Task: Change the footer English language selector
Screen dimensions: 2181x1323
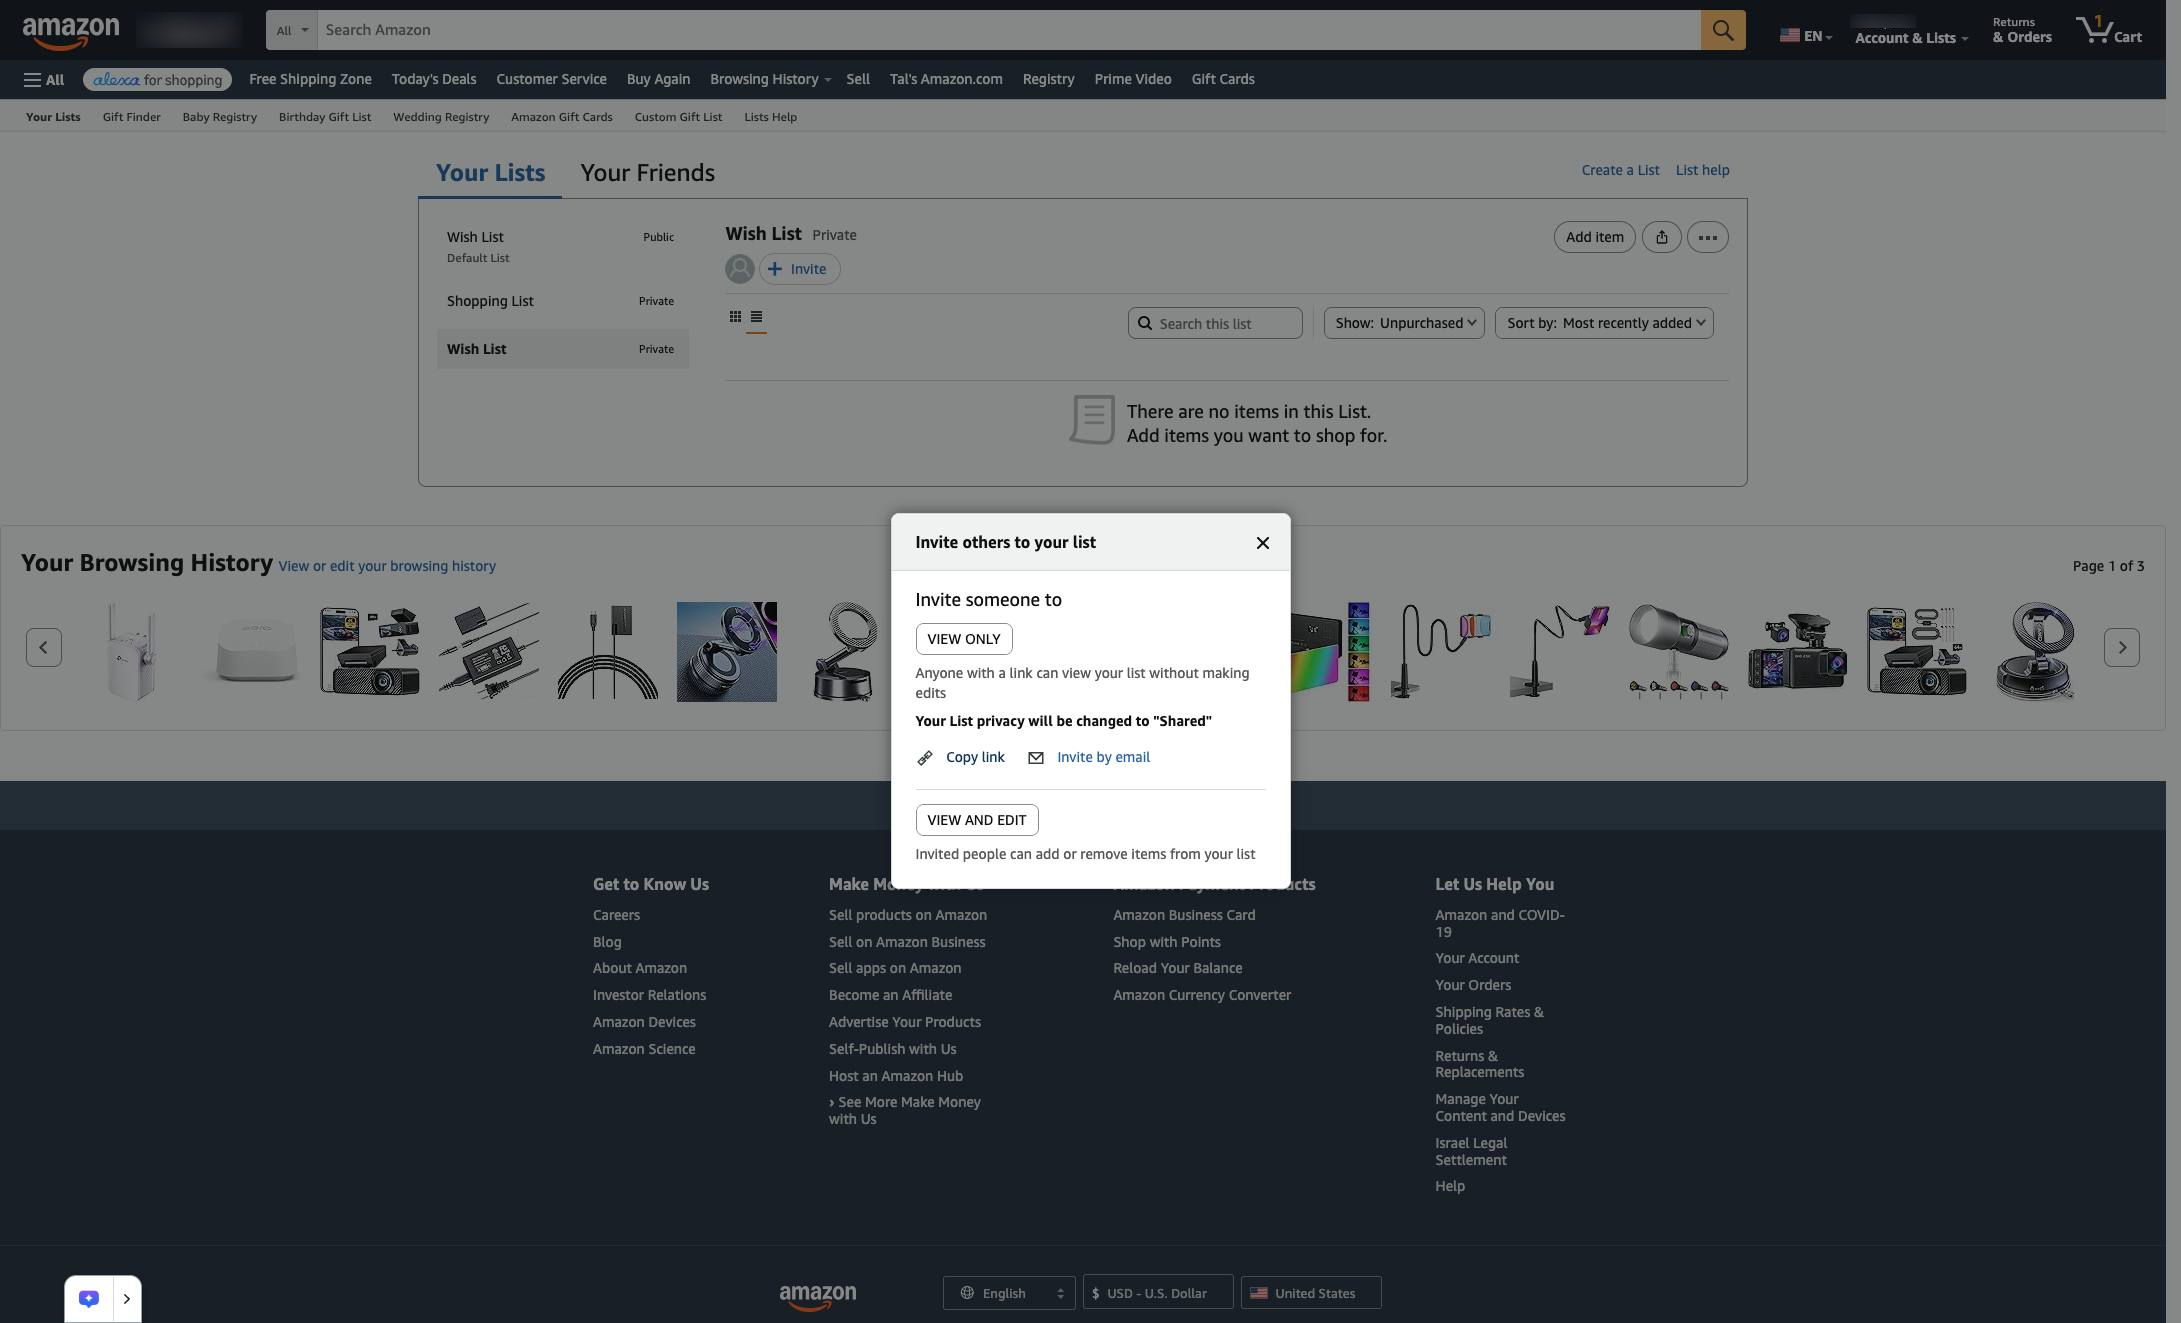Action: click(1009, 1293)
